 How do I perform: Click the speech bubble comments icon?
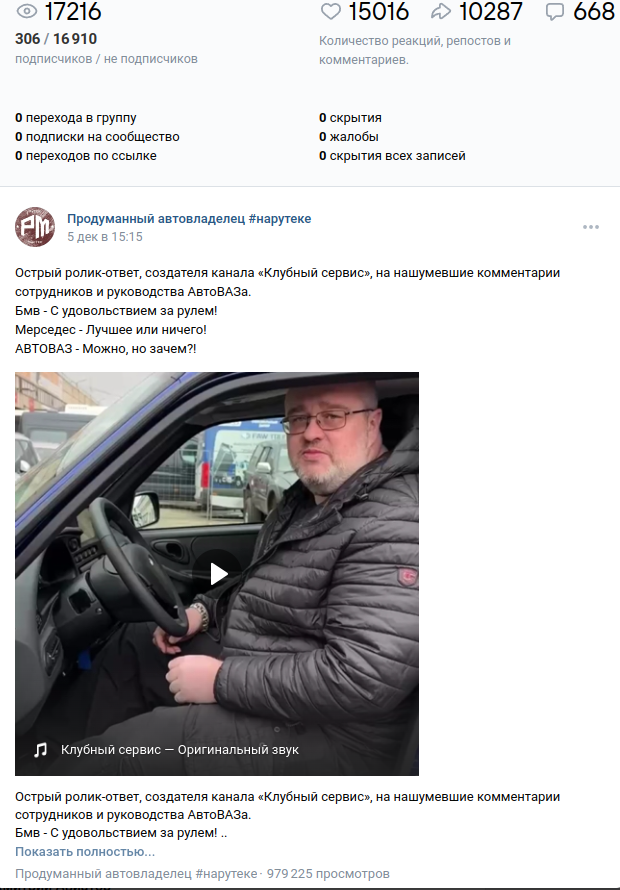pos(555,12)
